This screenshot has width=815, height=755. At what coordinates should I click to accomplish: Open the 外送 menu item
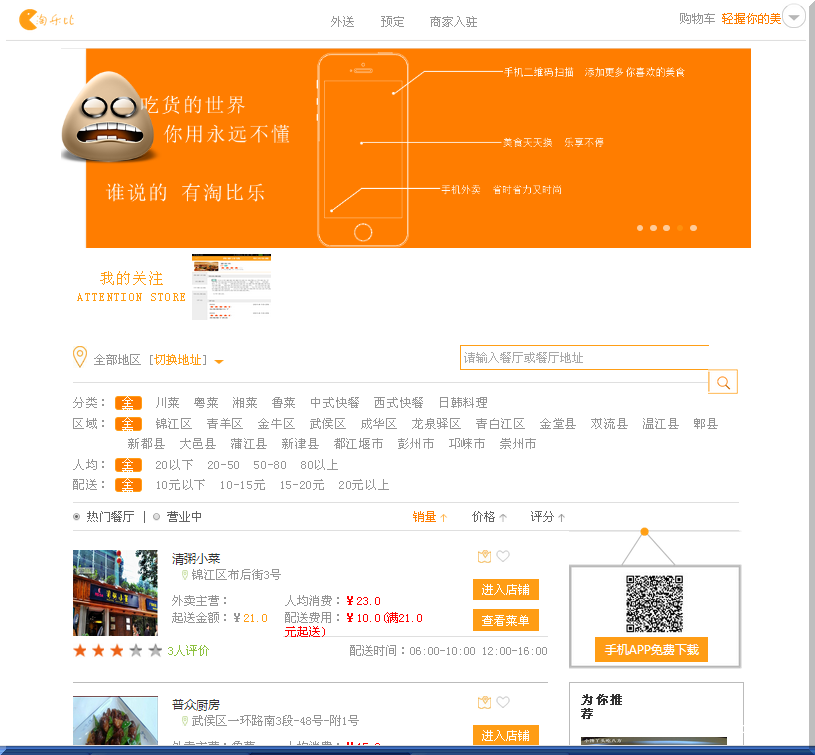coord(342,20)
